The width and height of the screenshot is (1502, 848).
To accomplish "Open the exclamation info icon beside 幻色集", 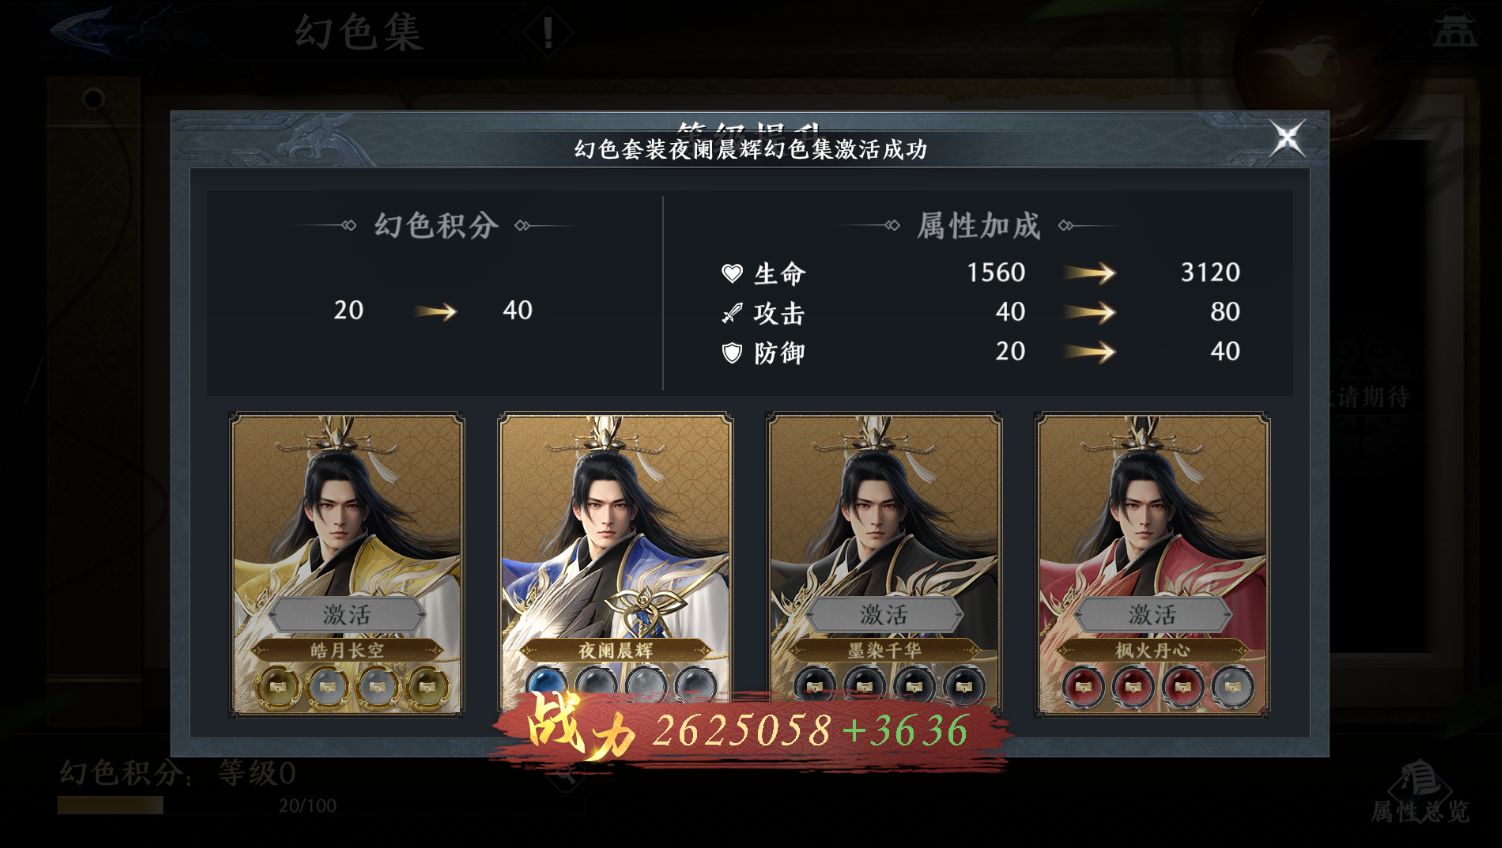I will click(x=547, y=33).
